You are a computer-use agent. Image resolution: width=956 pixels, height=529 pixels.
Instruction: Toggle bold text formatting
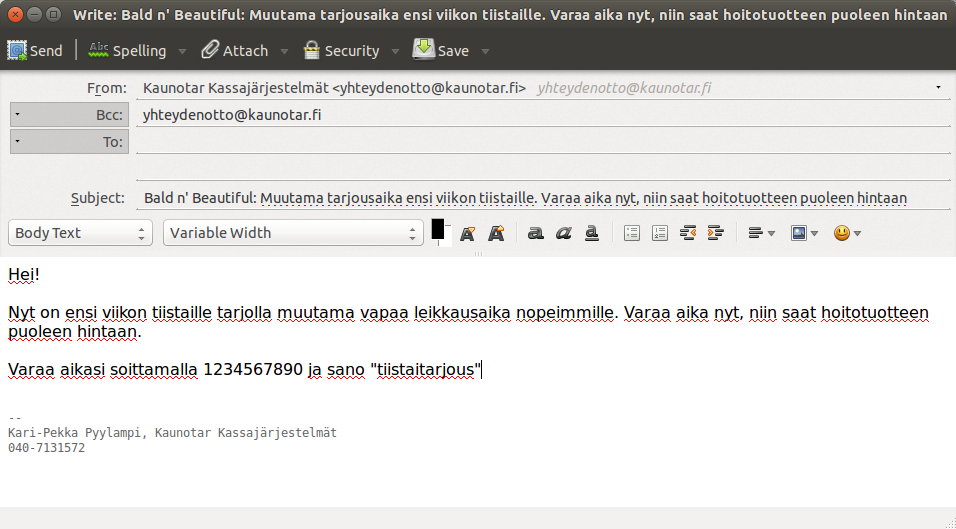click(536, 233)
